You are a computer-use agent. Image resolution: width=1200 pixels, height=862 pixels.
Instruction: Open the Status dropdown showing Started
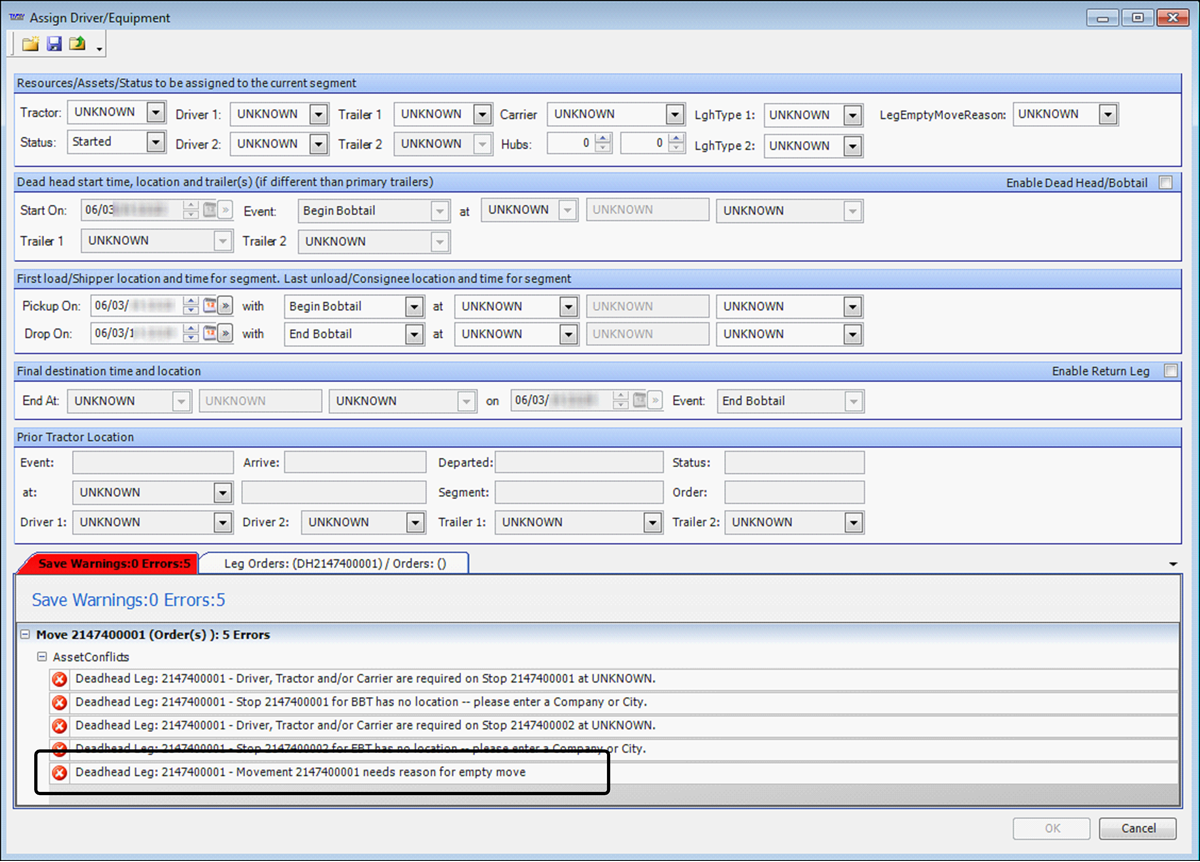coord(155,142)
